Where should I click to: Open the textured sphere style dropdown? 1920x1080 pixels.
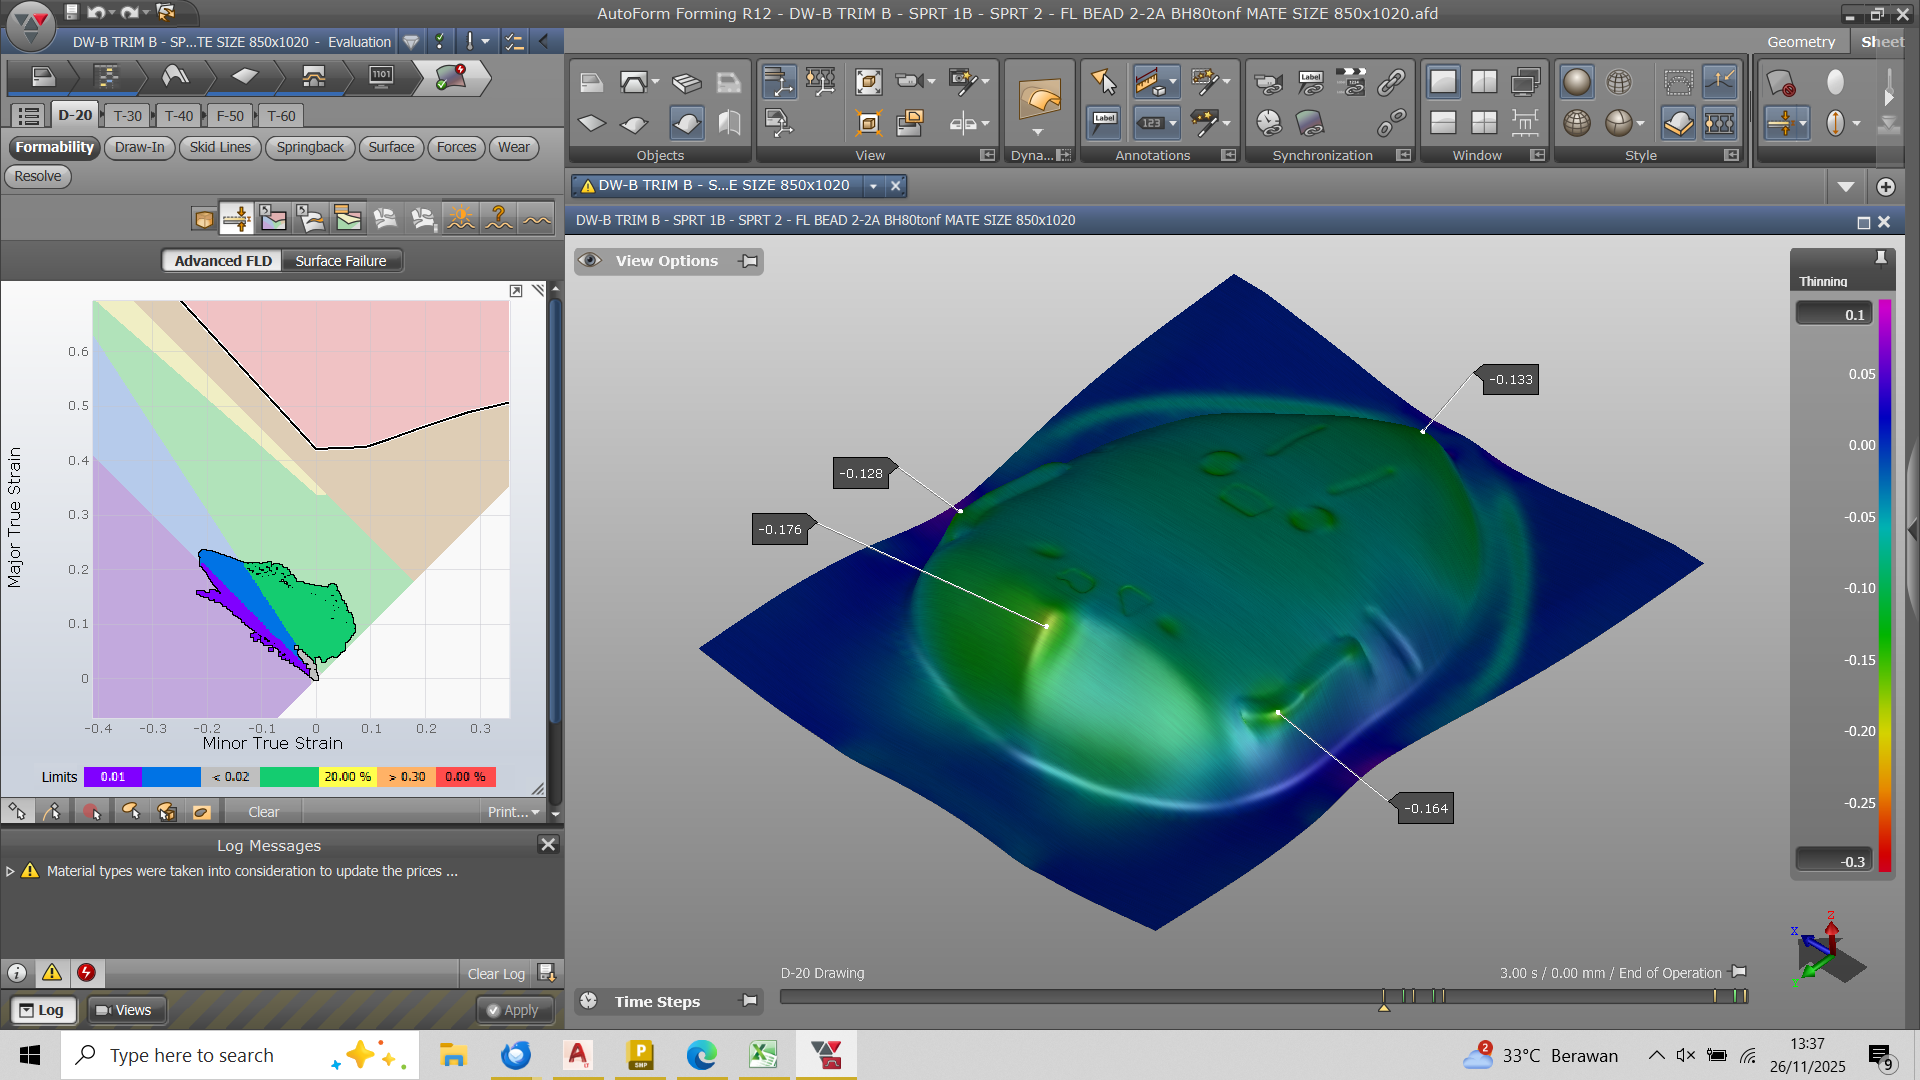point(1640,124)
